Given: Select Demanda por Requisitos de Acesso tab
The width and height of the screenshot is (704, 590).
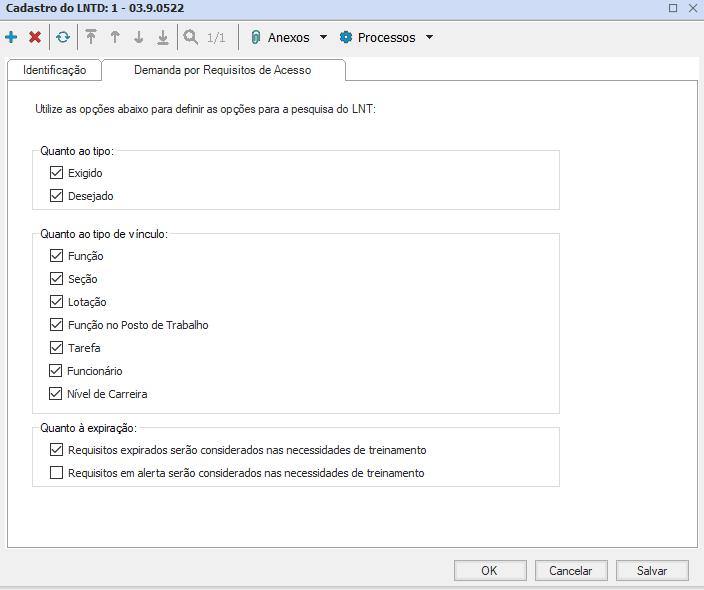Looking at the screenshot, I should (x=223, y=71).
